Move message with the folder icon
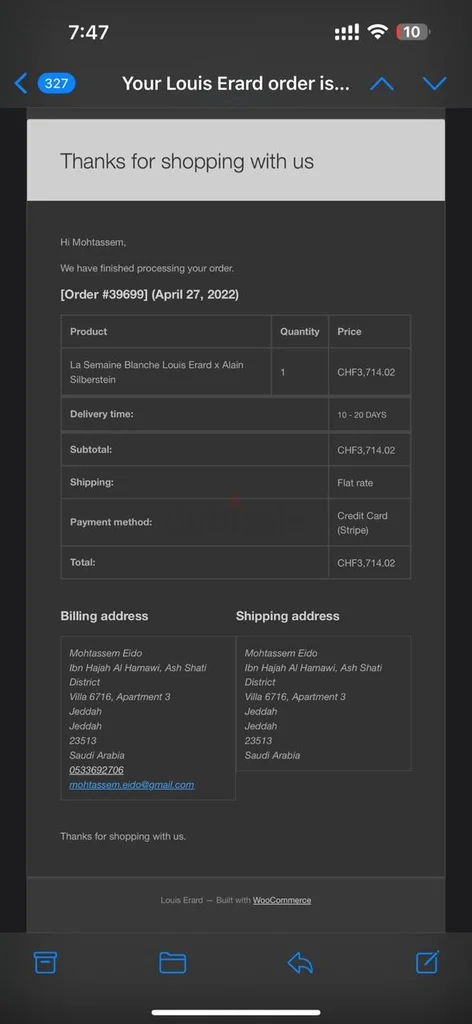Image resolution: width=472 pixels, height=1024 pixels. [x=173, y=963]
